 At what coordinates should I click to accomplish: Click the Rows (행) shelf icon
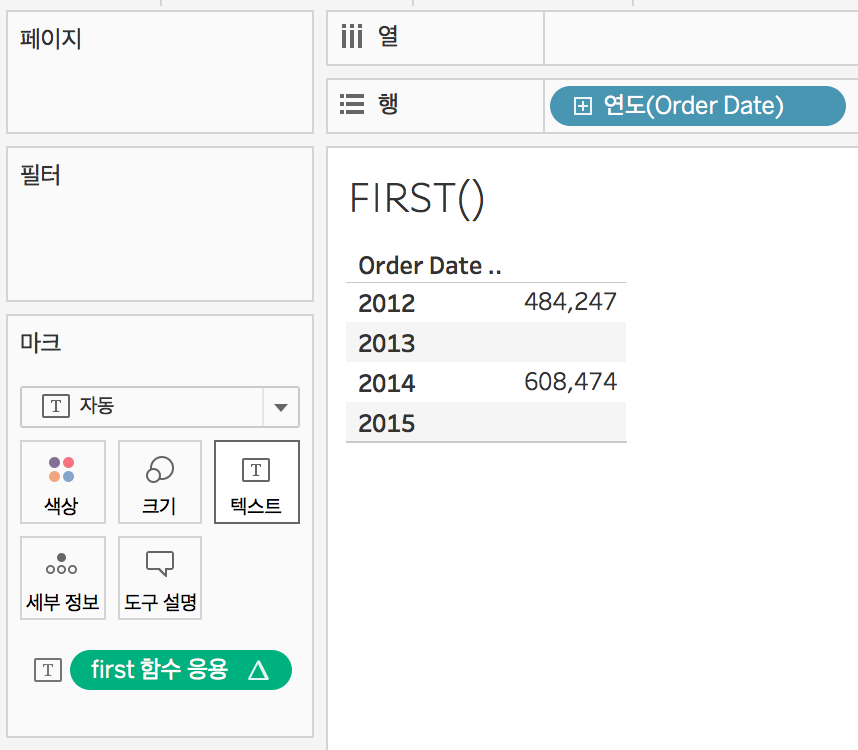[352, 104]
